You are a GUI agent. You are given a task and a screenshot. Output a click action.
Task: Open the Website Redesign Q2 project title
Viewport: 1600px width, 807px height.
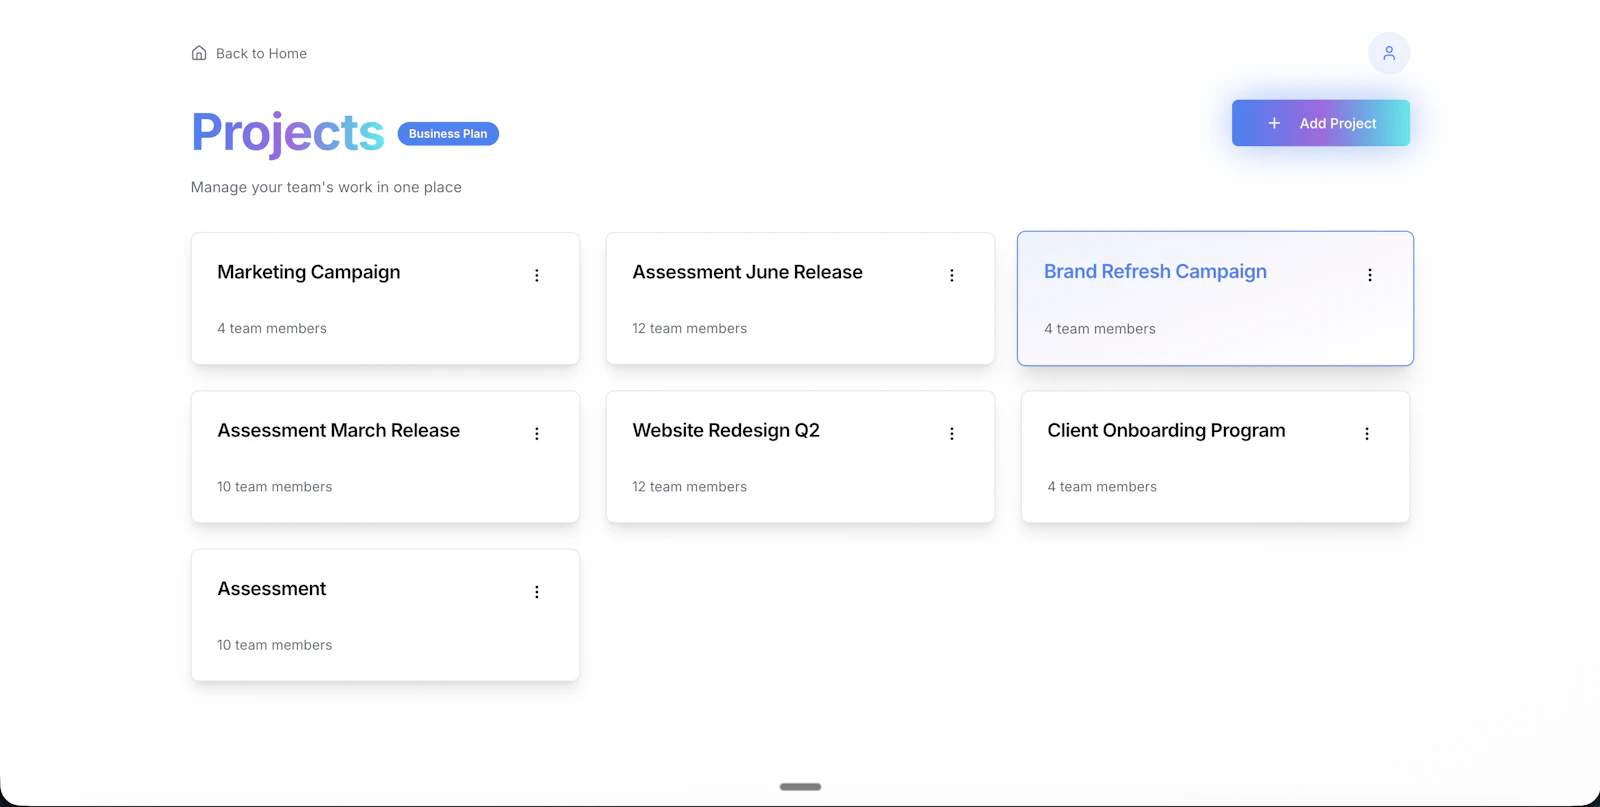726,430
